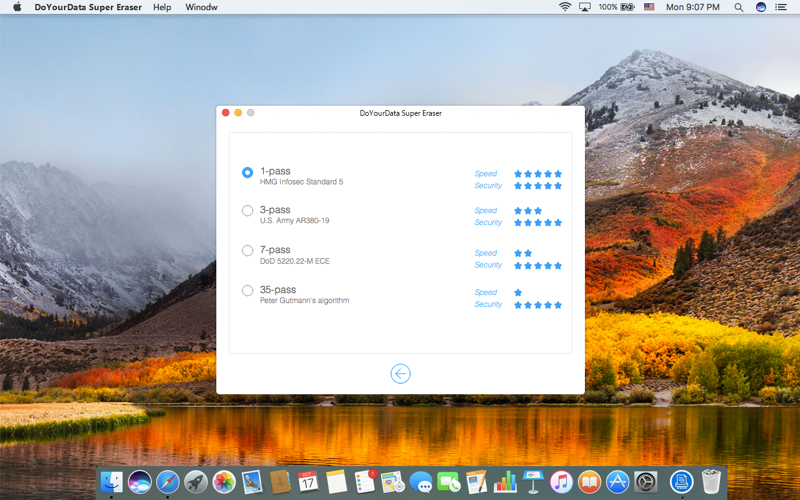Open System Preferences gear in dock

click(x=645, y=482)
